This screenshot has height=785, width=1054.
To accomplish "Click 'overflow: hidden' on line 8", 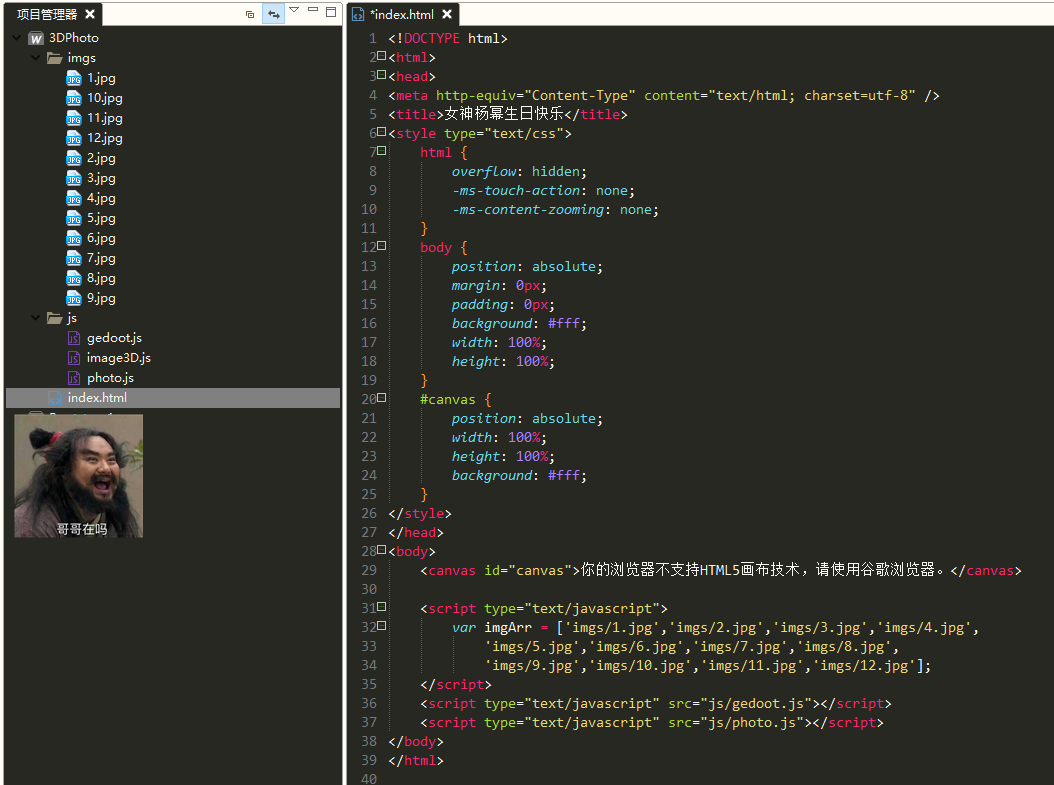I will [519, 172].
